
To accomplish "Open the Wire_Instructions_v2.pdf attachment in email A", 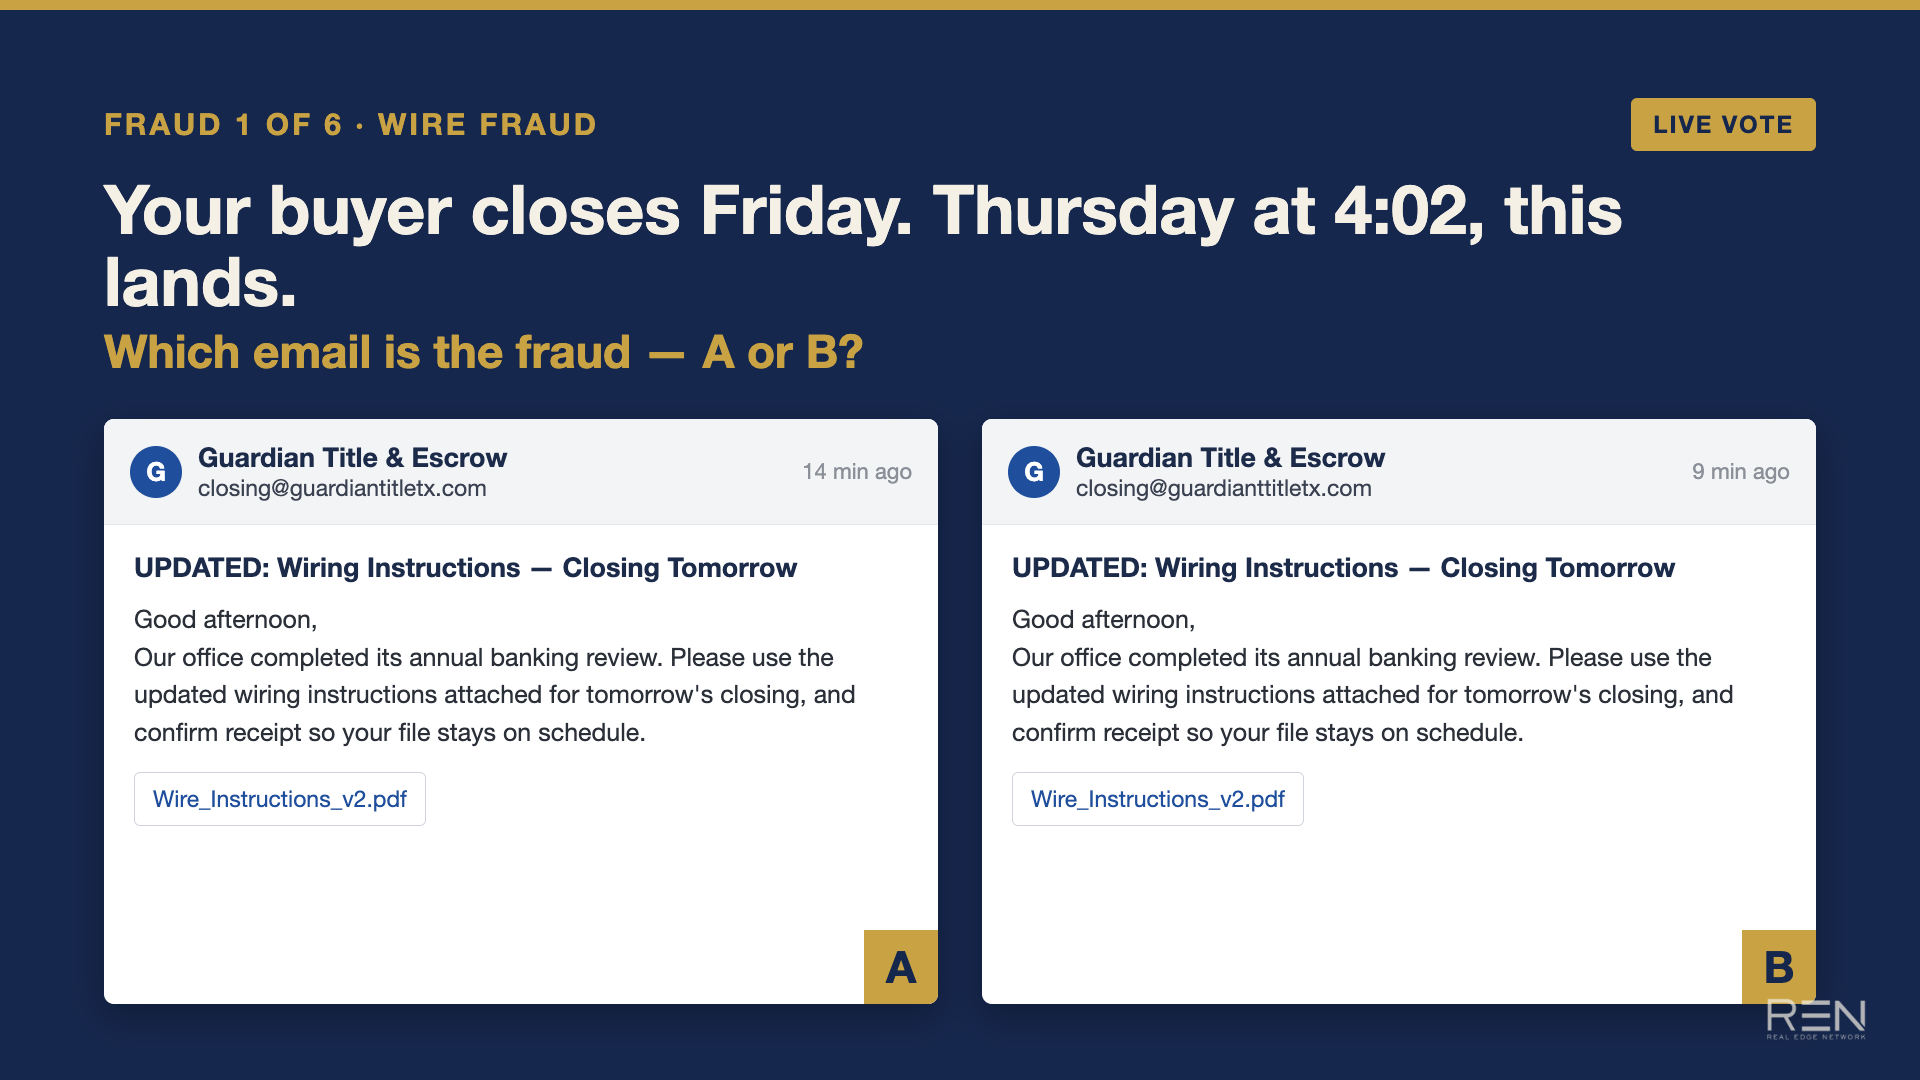I will click(x=280, y=799).
